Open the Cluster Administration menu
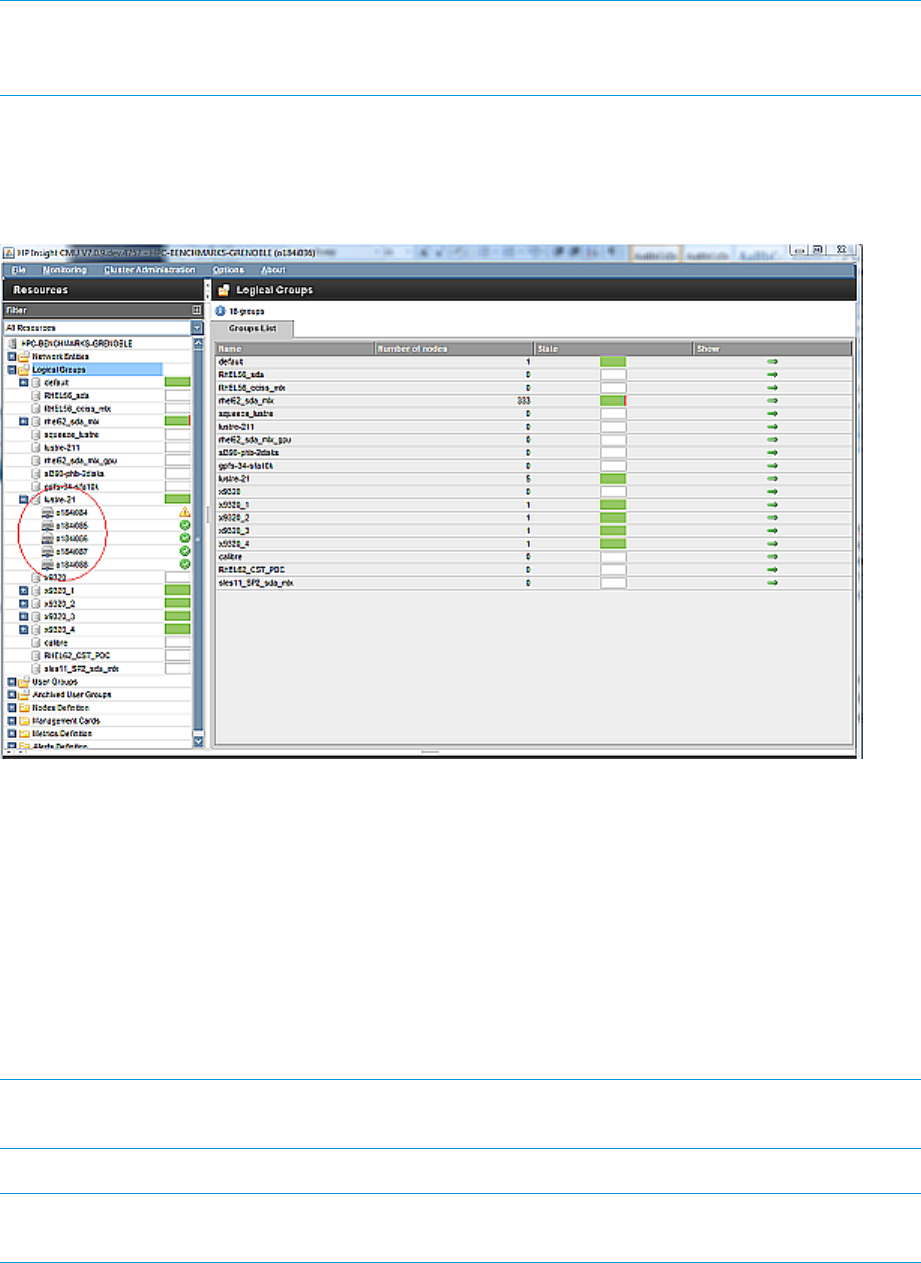The width and height of the screenshot is (921, 1263). point(149,270)
